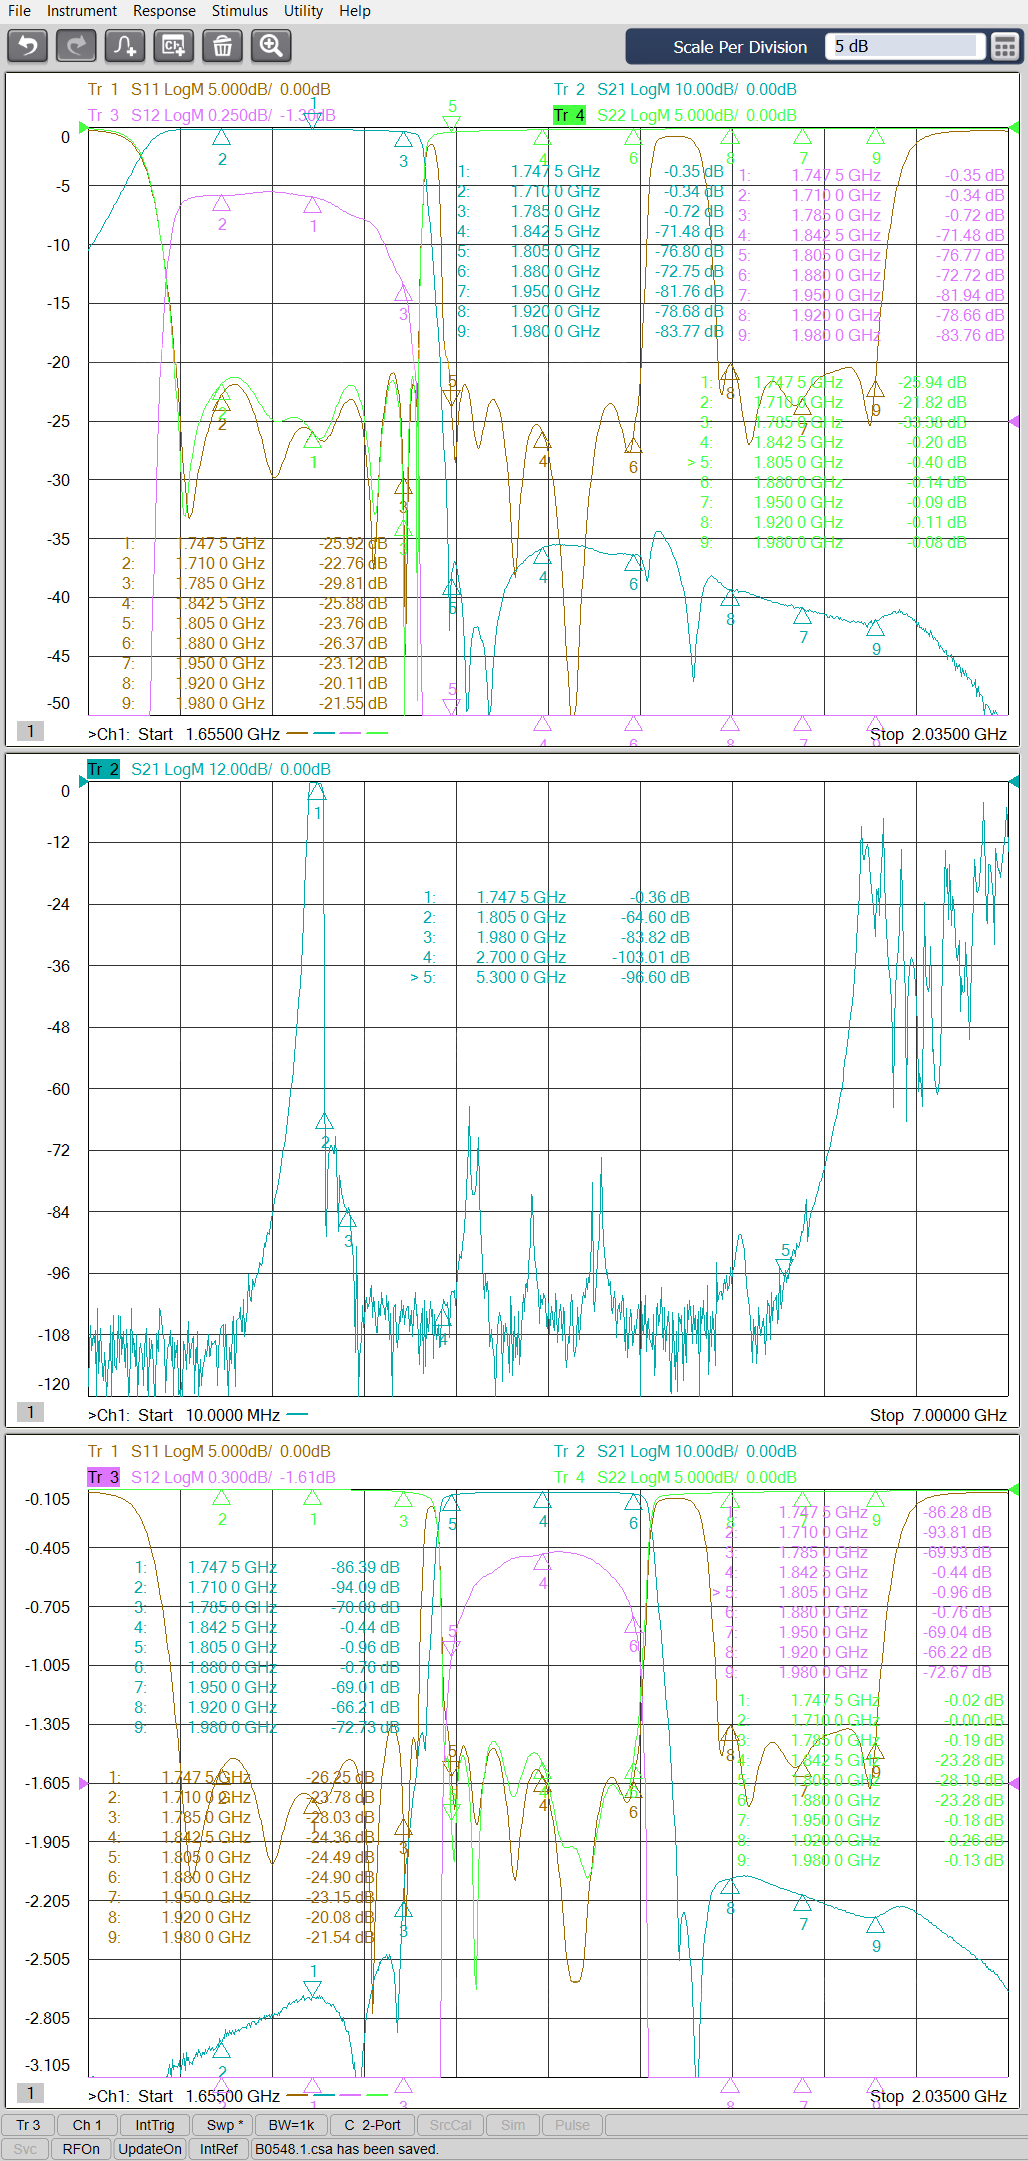Open the Response menu
Screen dimensions: 1028x2161
tap(164, 11)
